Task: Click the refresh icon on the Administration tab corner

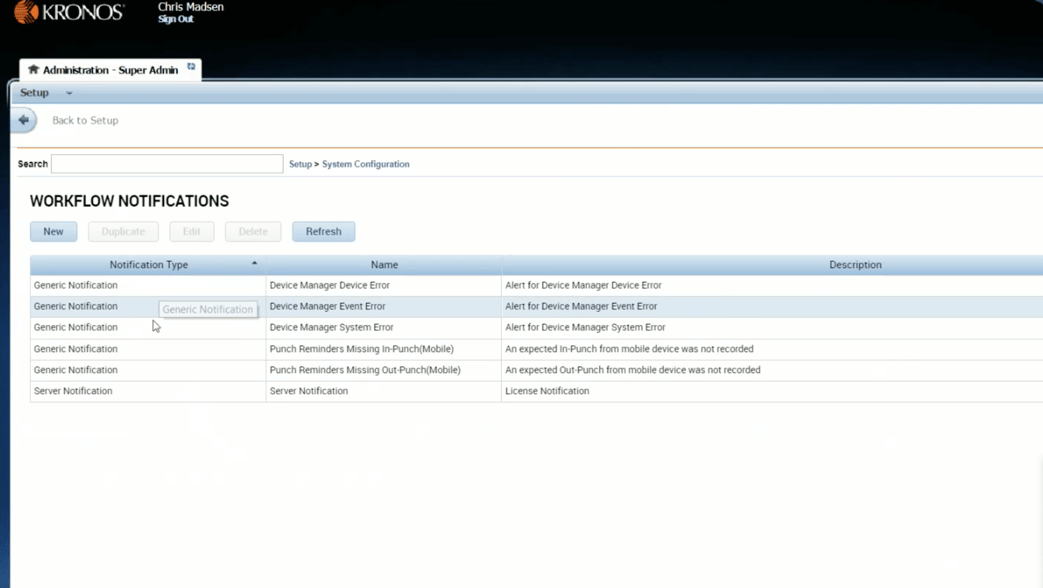Action: pyautogui.click(x=191, y=65)
